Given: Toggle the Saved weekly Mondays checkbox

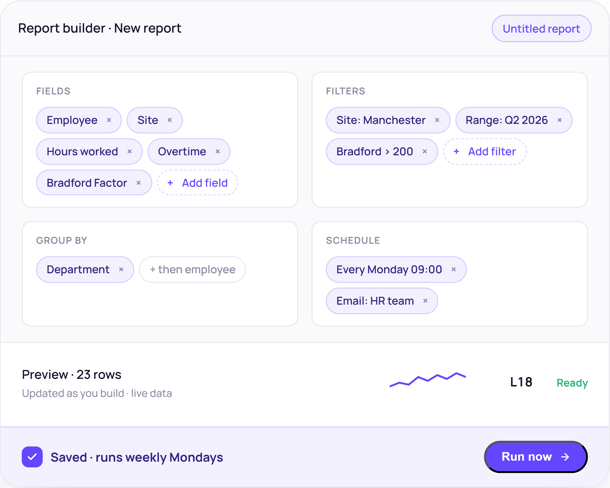Looking at the screenshot, I should (x=32, y=457).
